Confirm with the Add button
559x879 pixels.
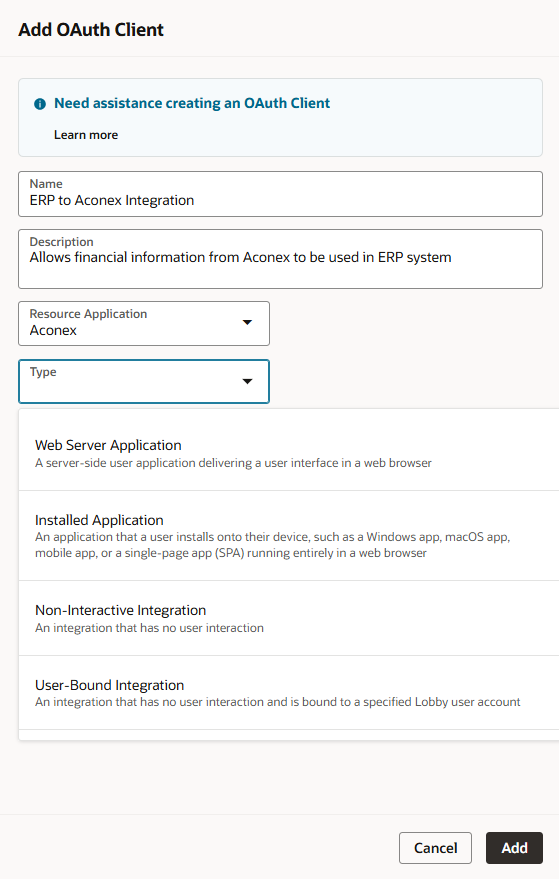tap(514, 848)
